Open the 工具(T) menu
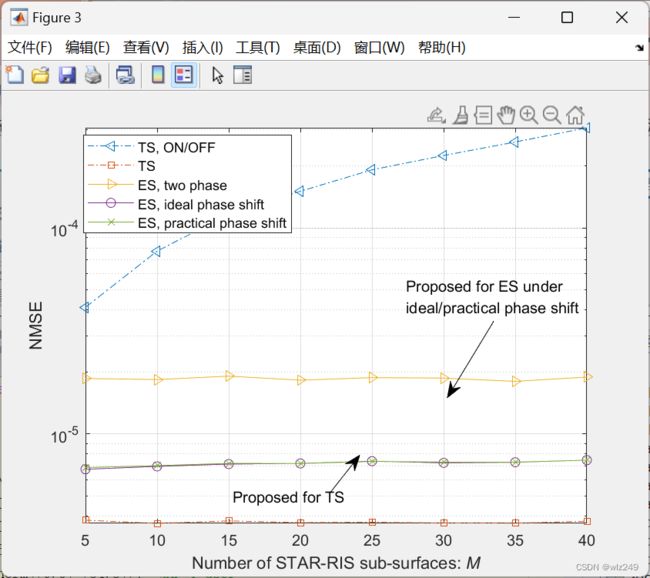Image resolution: width=650 pixels, height=578 pixels. [x=258, y=47]
